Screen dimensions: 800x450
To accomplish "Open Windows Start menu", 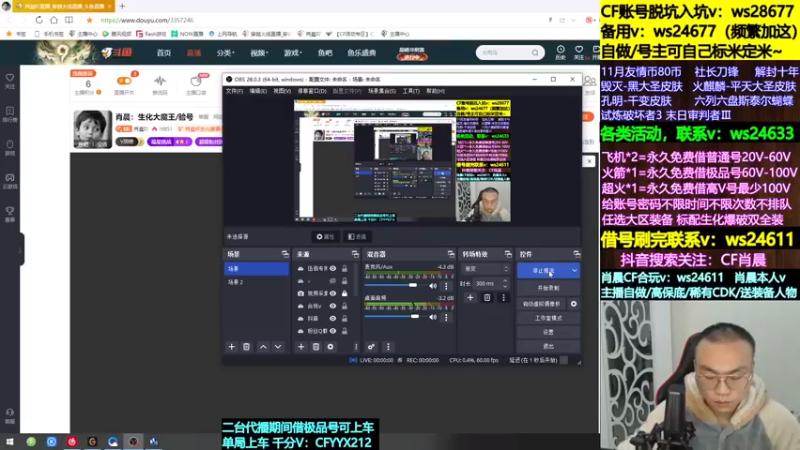I will (x=10, y=442).
